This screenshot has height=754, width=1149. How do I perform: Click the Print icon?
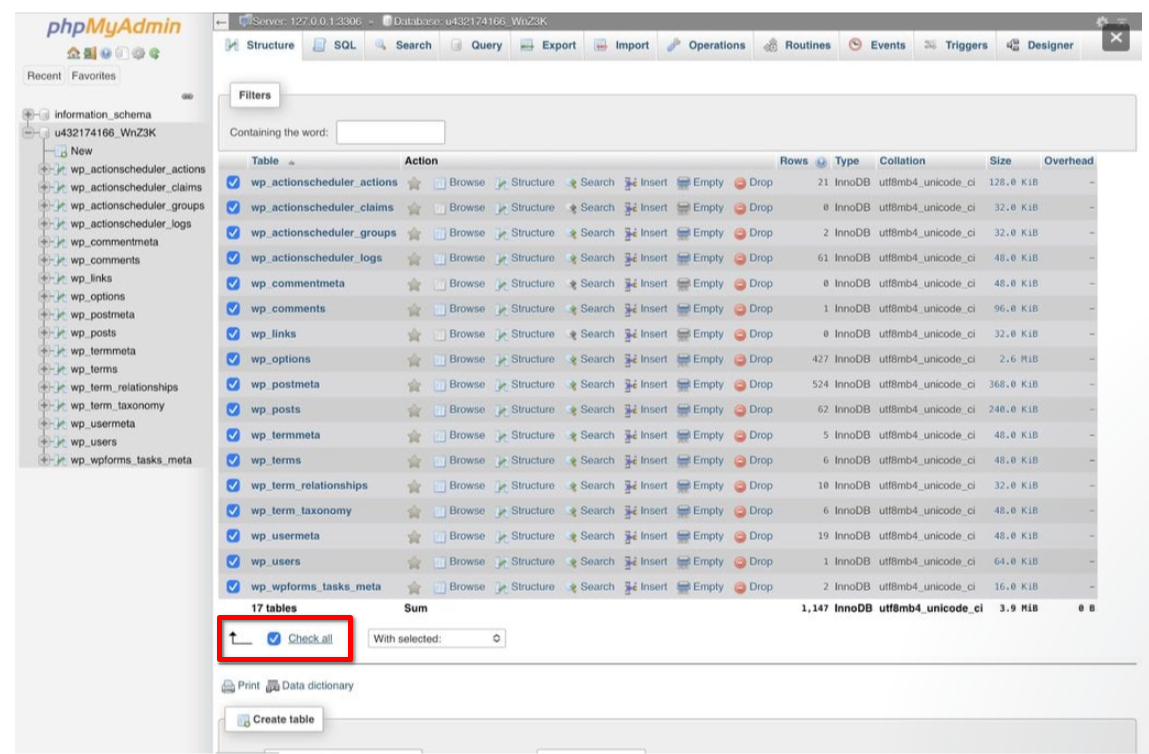pyautogui.click(x=228, y=686)
